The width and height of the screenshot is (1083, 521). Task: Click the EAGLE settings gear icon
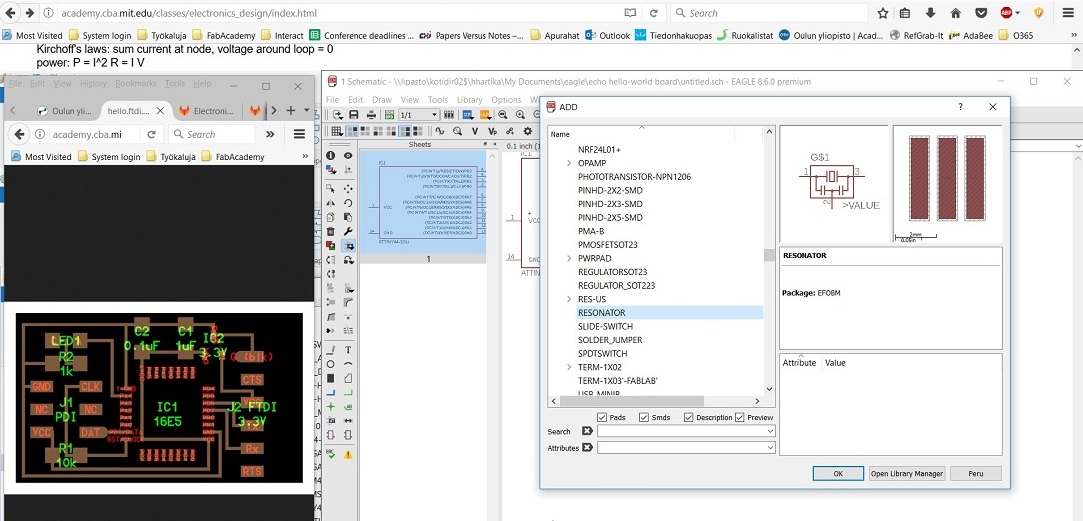(528, 131)
